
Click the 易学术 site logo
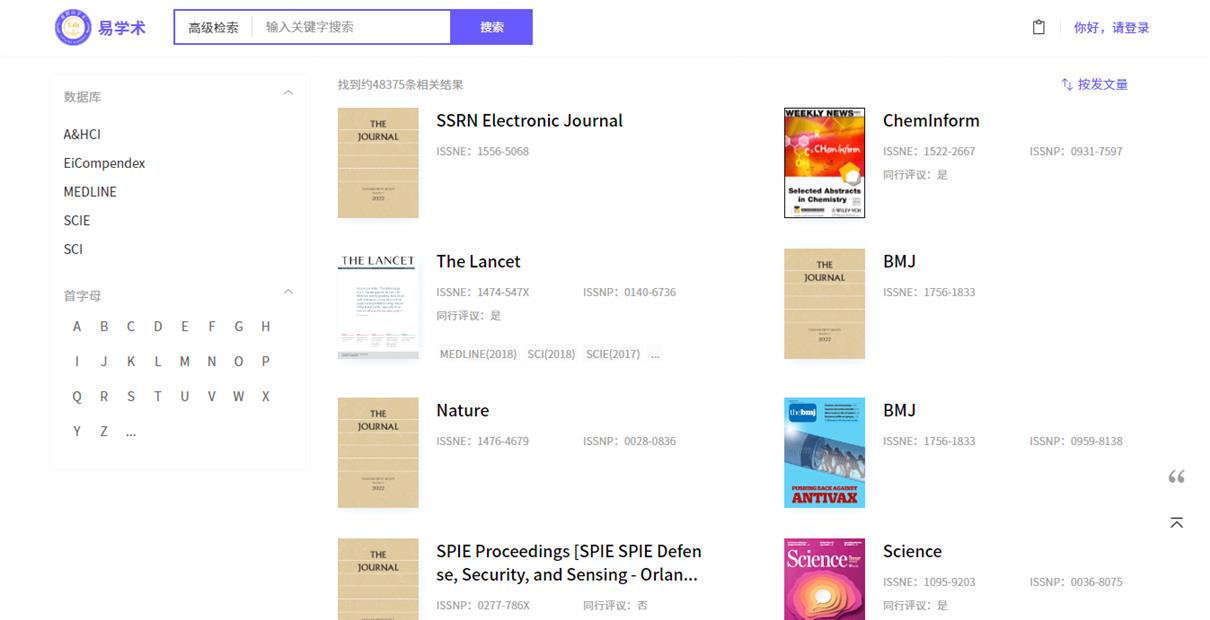[100, 27]
